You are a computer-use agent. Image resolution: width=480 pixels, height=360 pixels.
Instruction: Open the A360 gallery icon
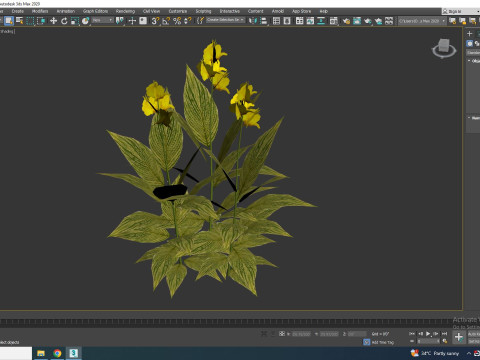point(389,21)
